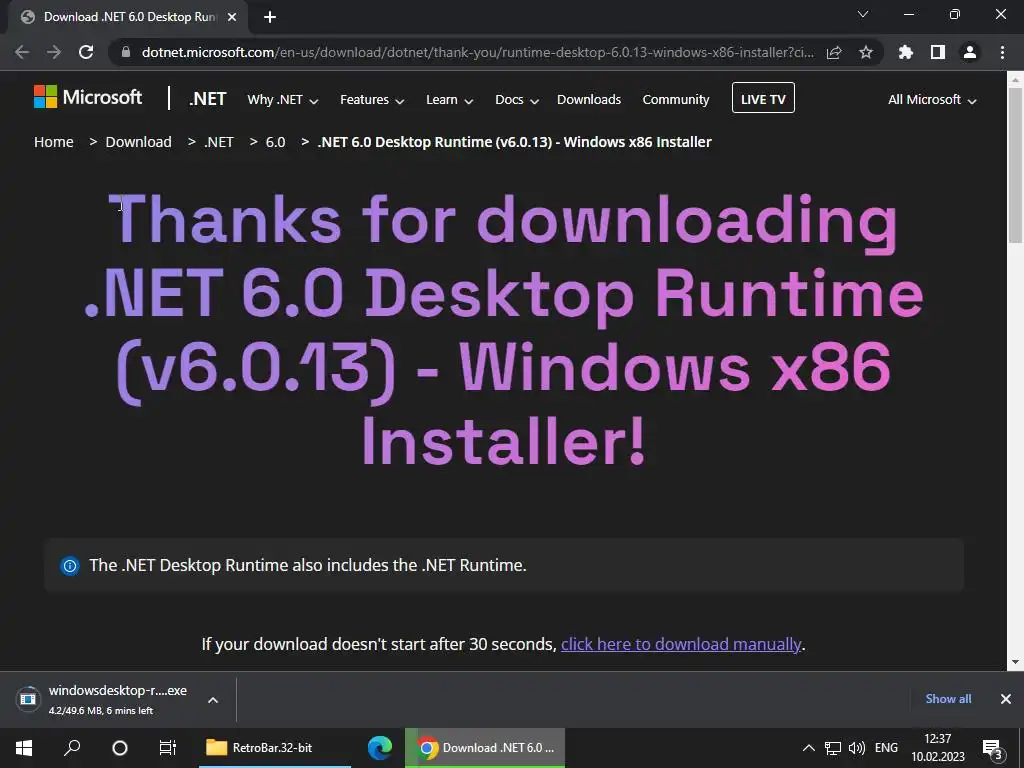Open clock showing 12:37
This screenshot has width=1024, height=768.
[938, 748]
